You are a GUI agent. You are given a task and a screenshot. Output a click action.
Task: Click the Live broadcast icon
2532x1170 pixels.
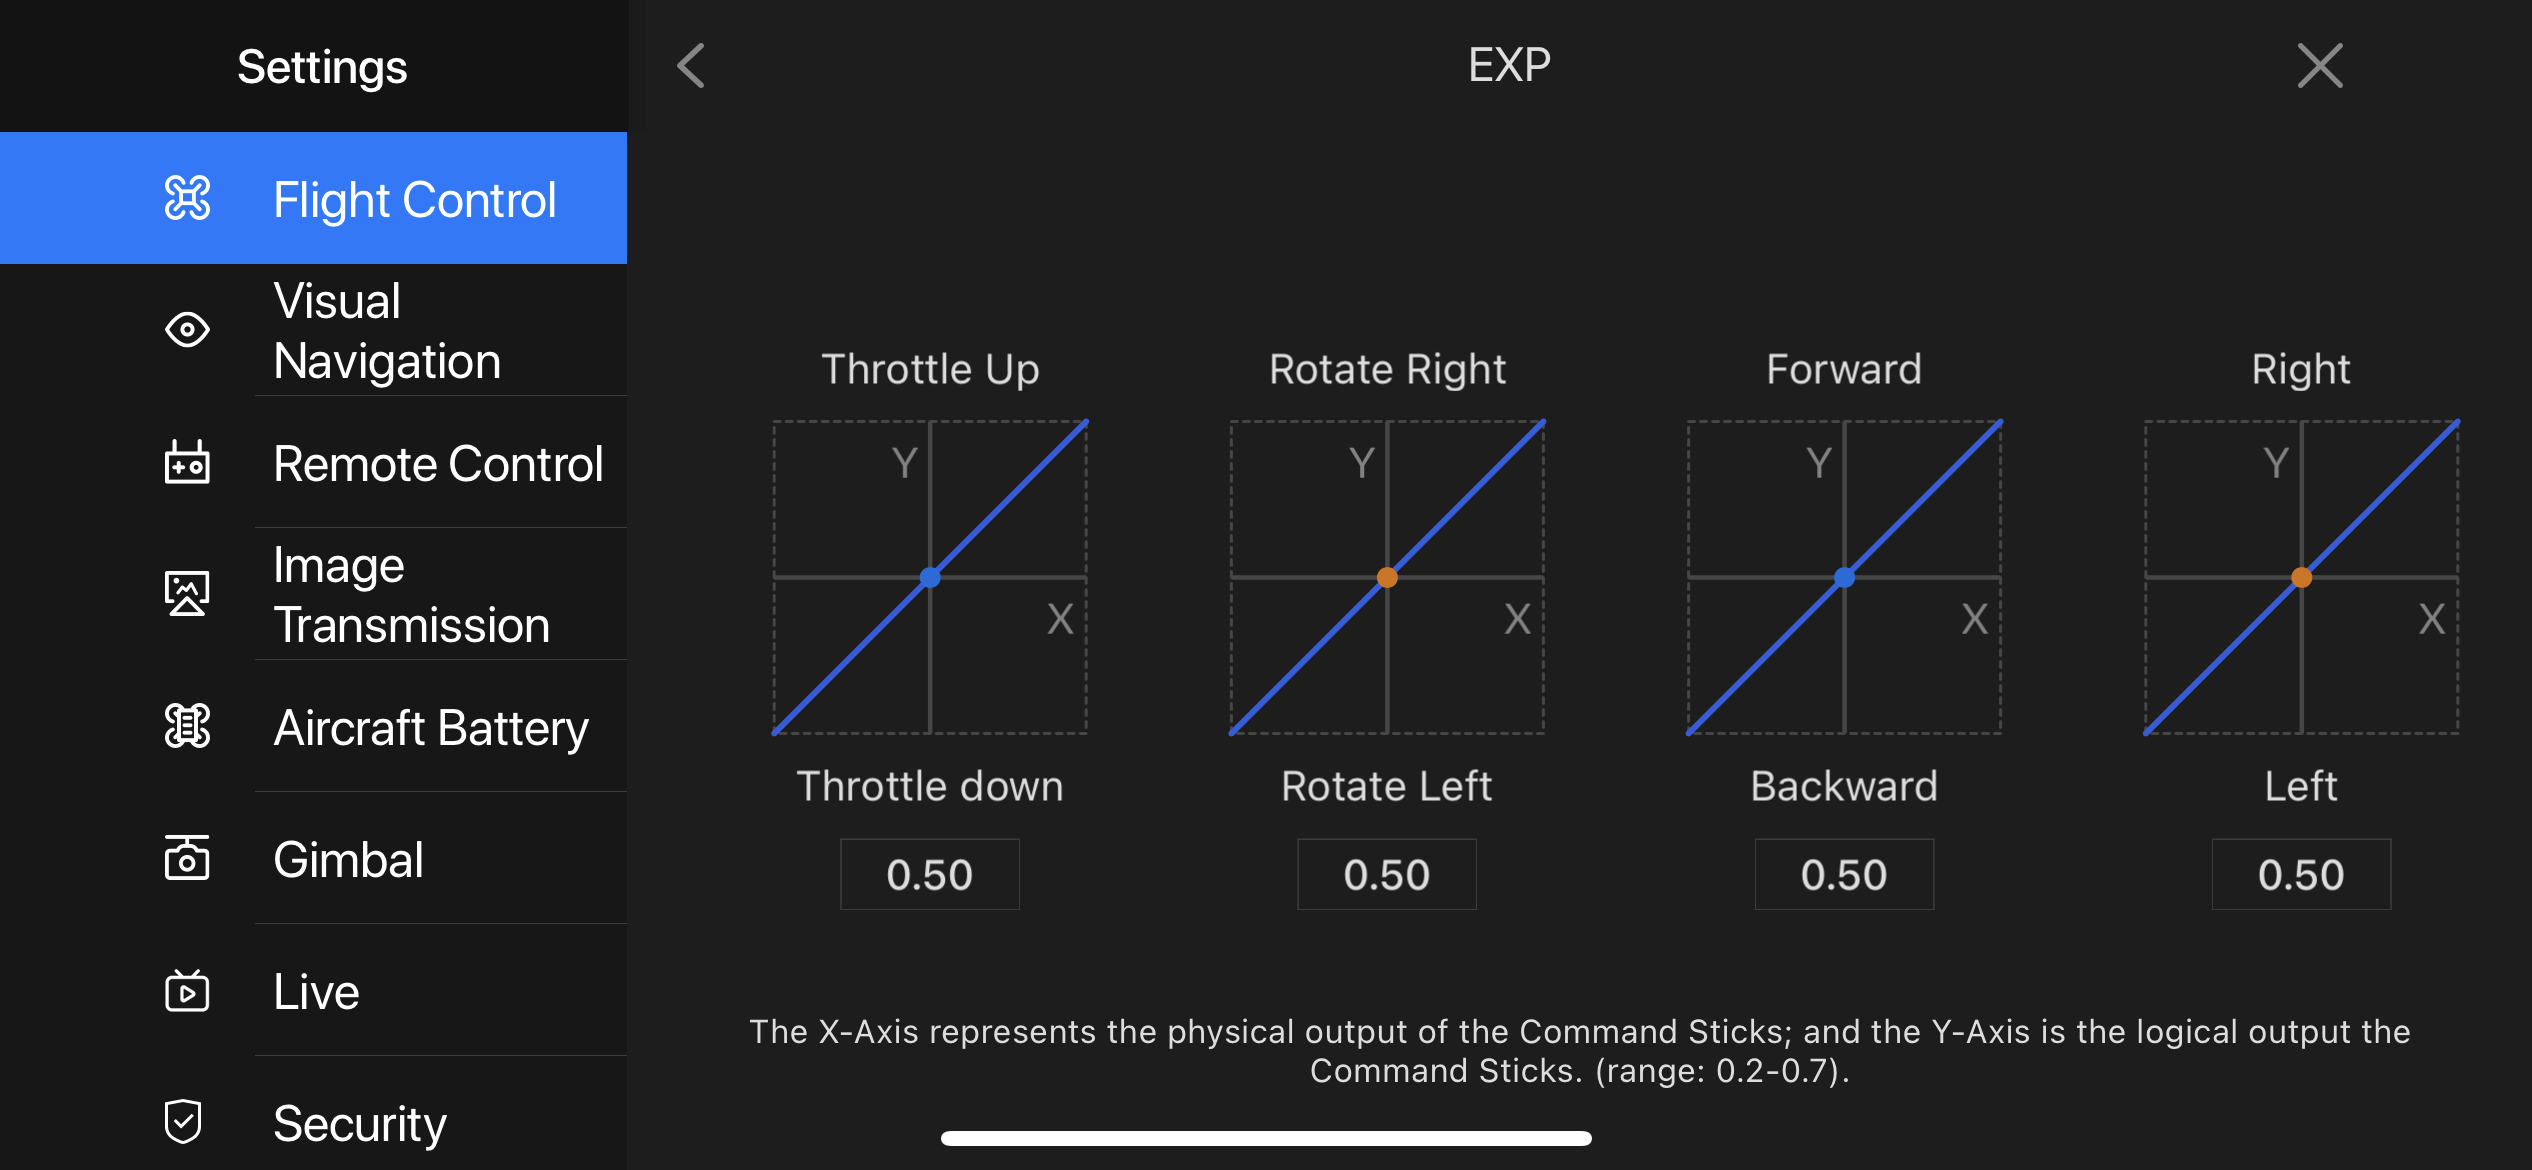pos(187,990)
